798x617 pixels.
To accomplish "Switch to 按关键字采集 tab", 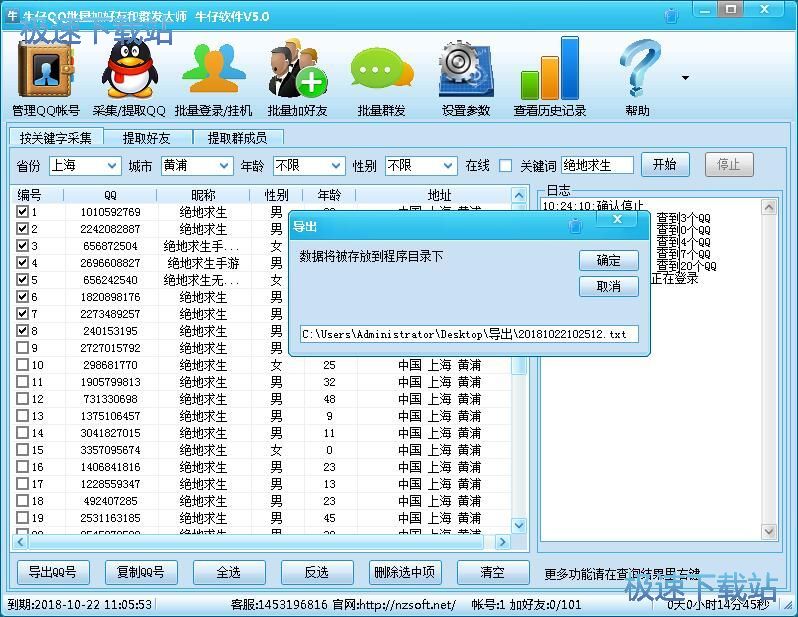I will (x=55, y=137).
